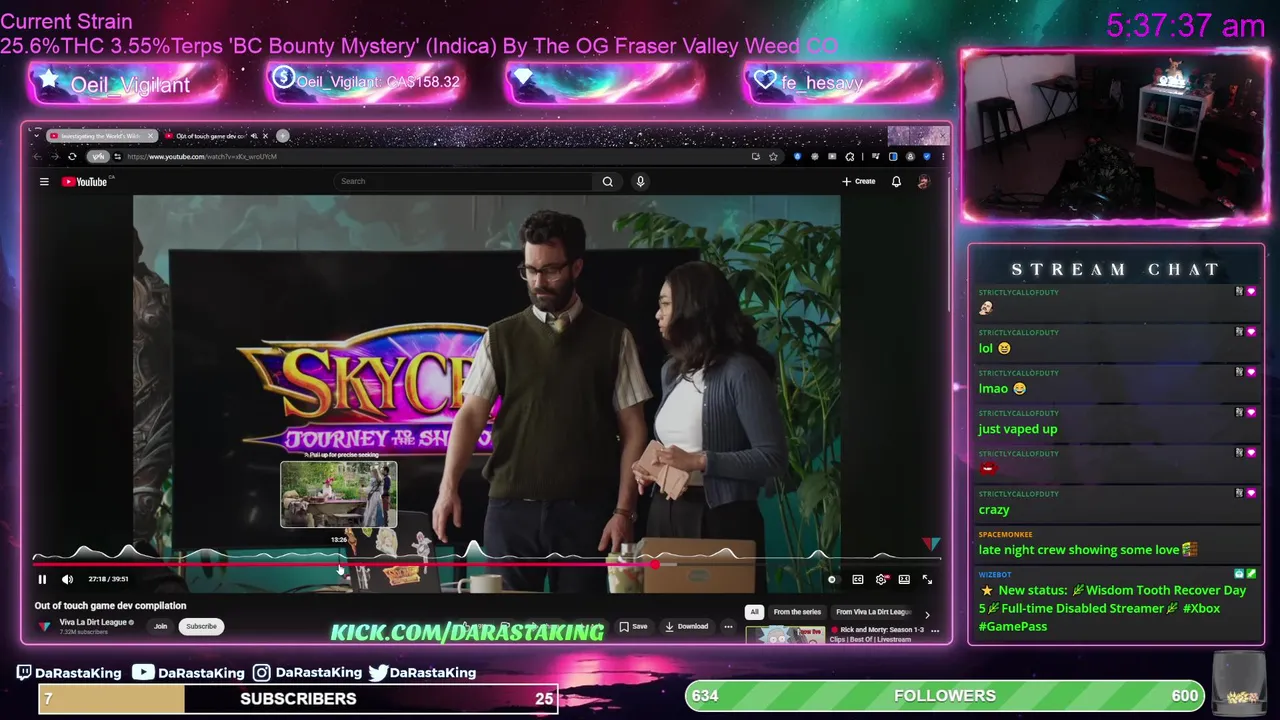Image resolution: width=1280 pixels, height=720 pixels.
Task: Select the 'From the series' chip
Action: click(x=797, y=612)
